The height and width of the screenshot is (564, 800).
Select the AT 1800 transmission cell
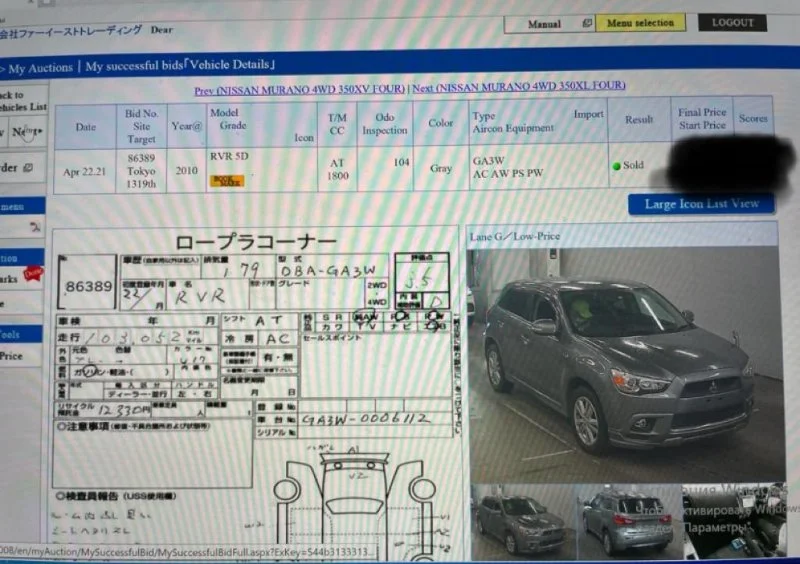(x=337, y=169)
